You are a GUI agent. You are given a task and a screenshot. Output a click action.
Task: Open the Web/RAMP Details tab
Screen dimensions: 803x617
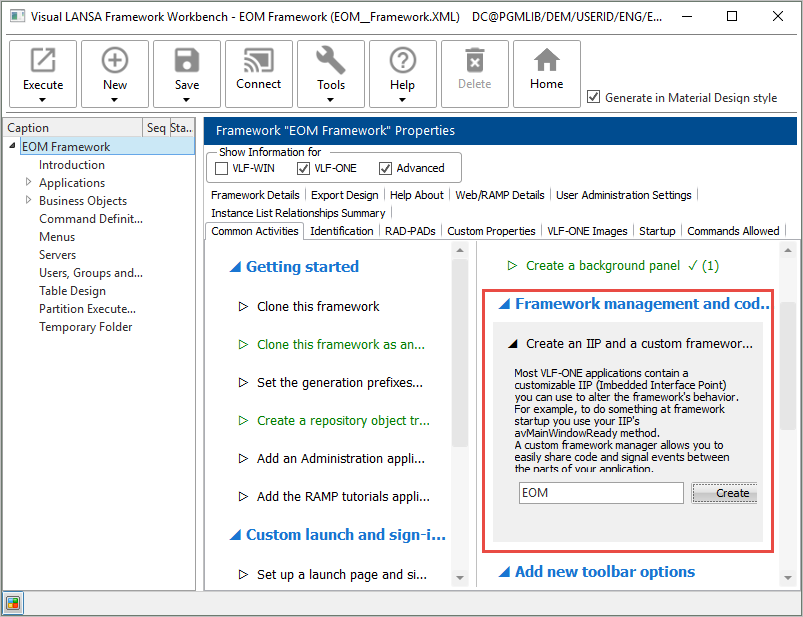pyautogui.click(x=500, y=195)
